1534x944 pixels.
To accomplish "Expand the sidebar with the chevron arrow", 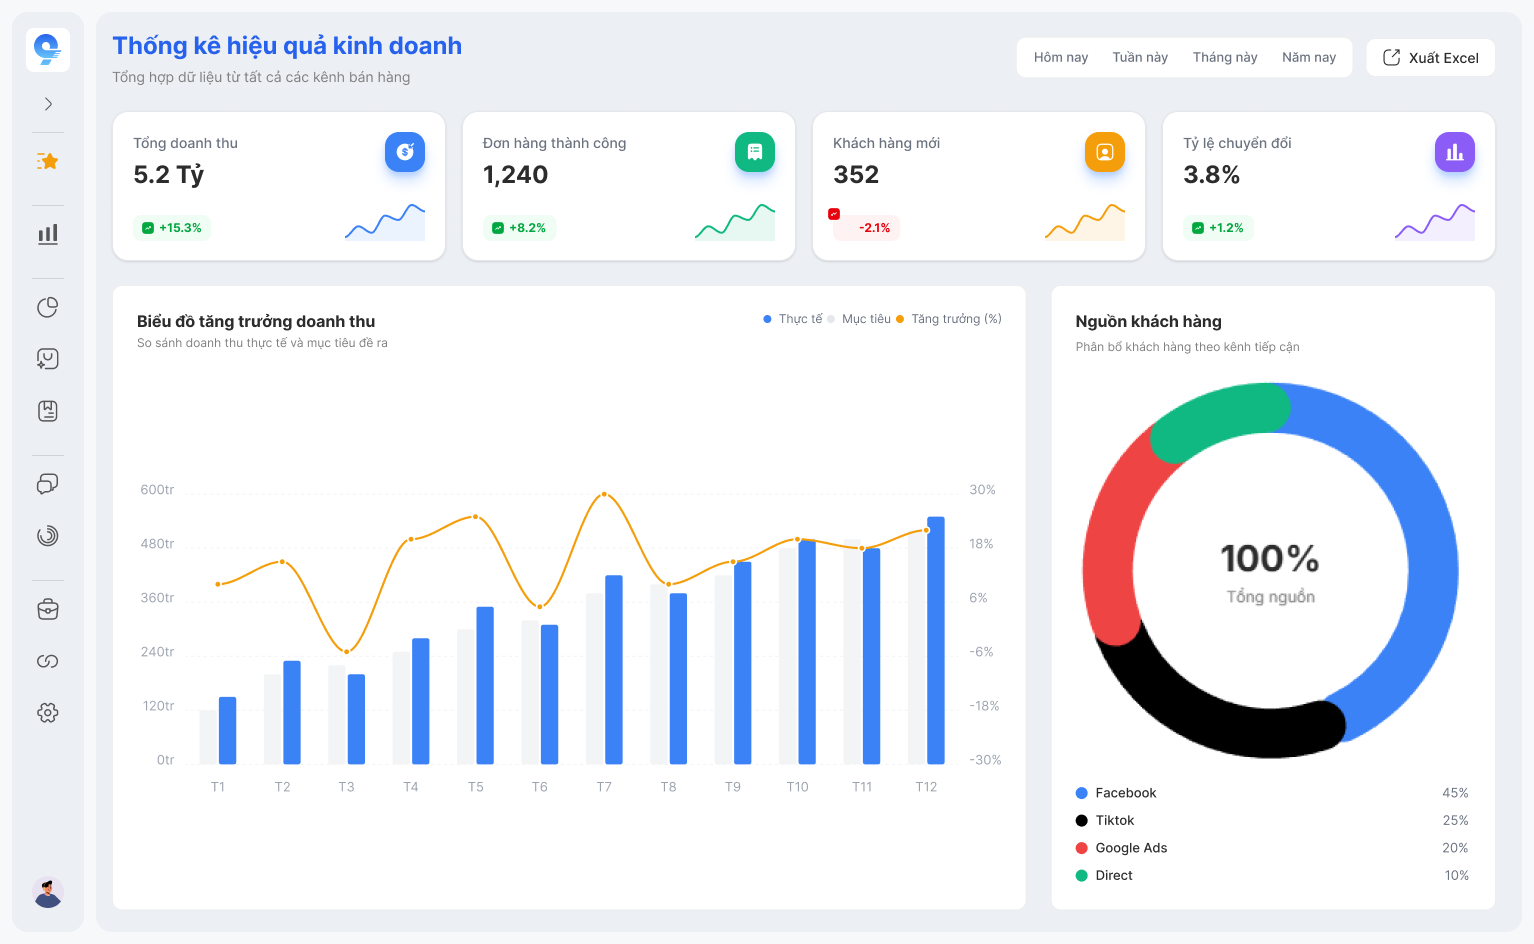I will click(x=48, y=104).
